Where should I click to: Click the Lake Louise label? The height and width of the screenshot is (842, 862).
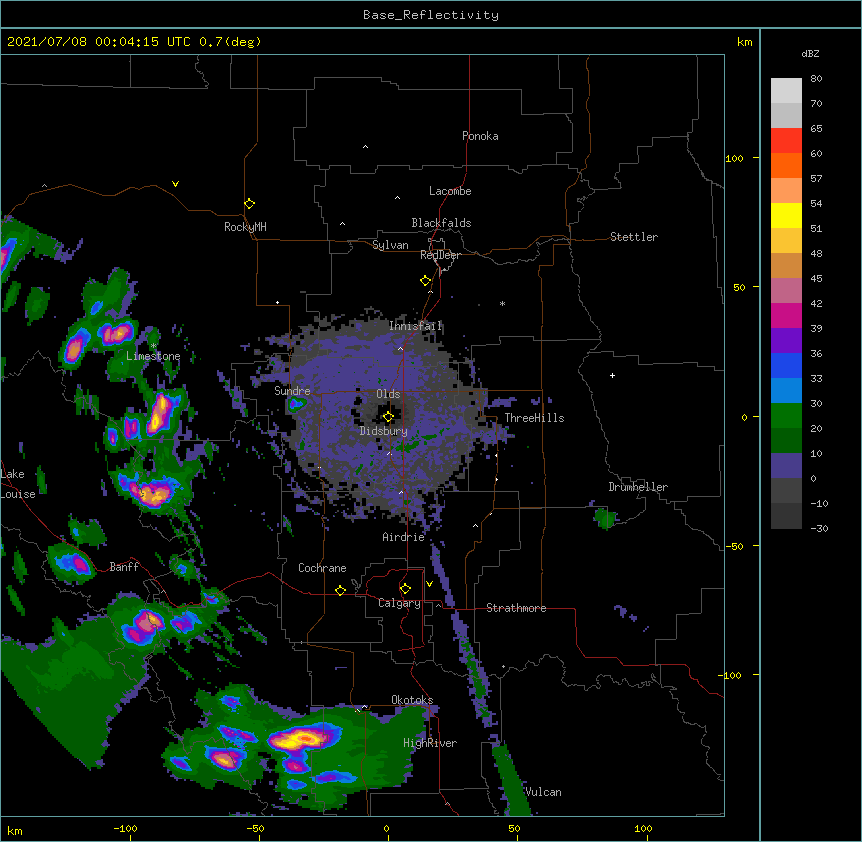(18, 484)
